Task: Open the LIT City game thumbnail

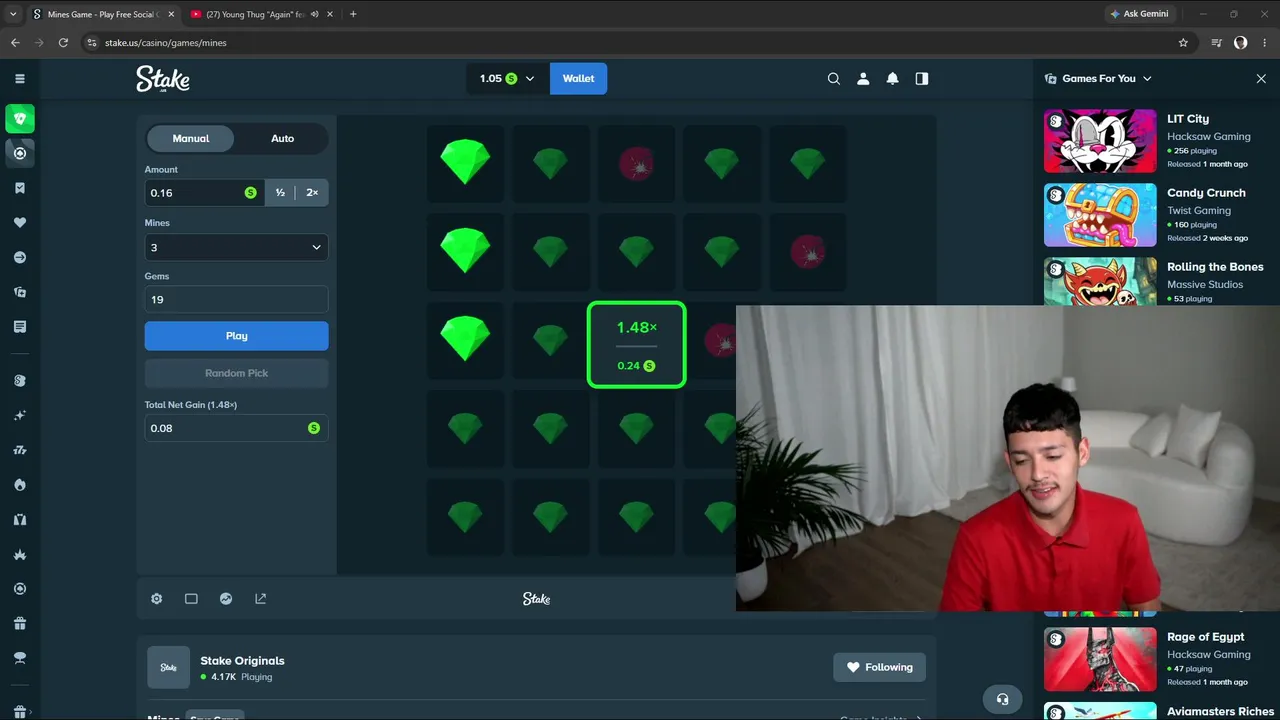Action: pyautogui.click(x=1100, y=141)
